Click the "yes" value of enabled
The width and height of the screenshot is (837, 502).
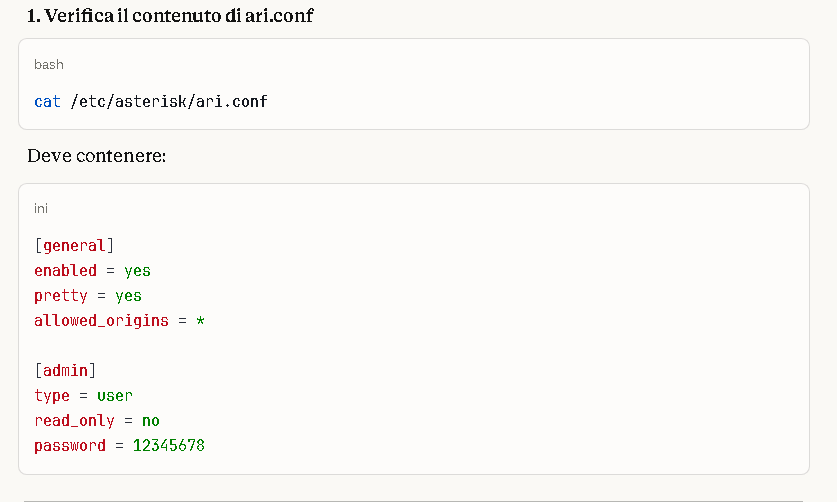(x=137, y=270)
